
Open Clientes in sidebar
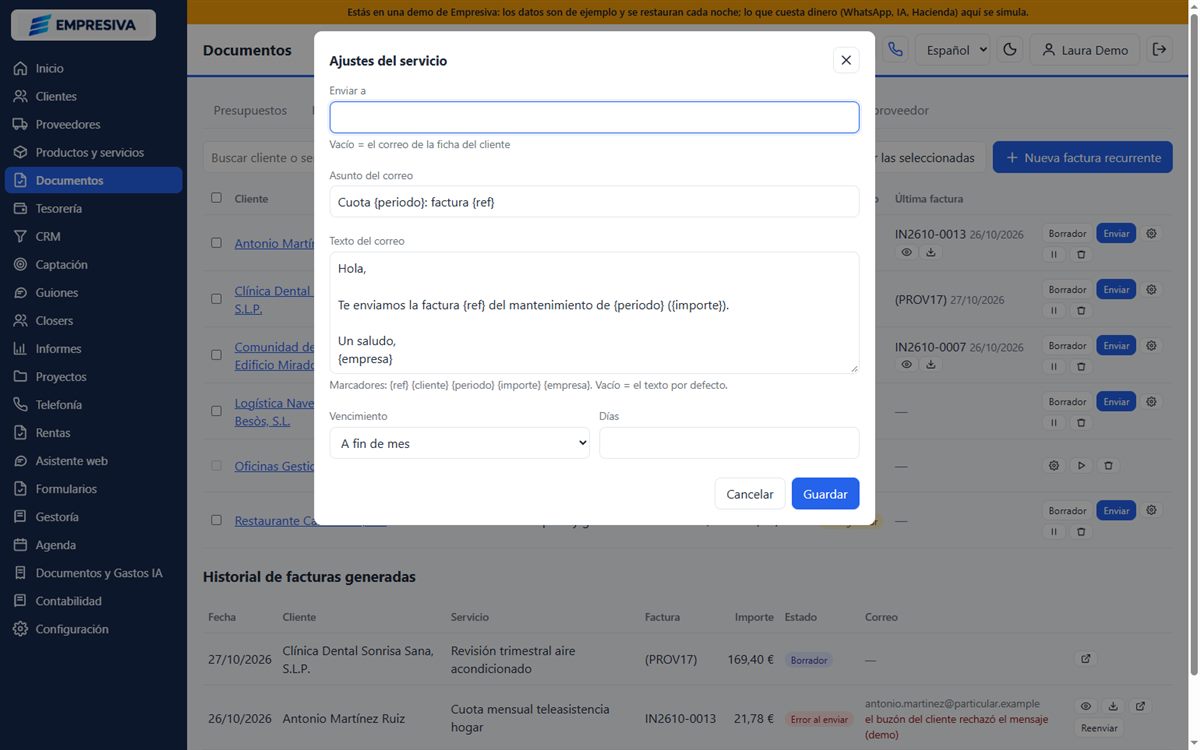93,96
